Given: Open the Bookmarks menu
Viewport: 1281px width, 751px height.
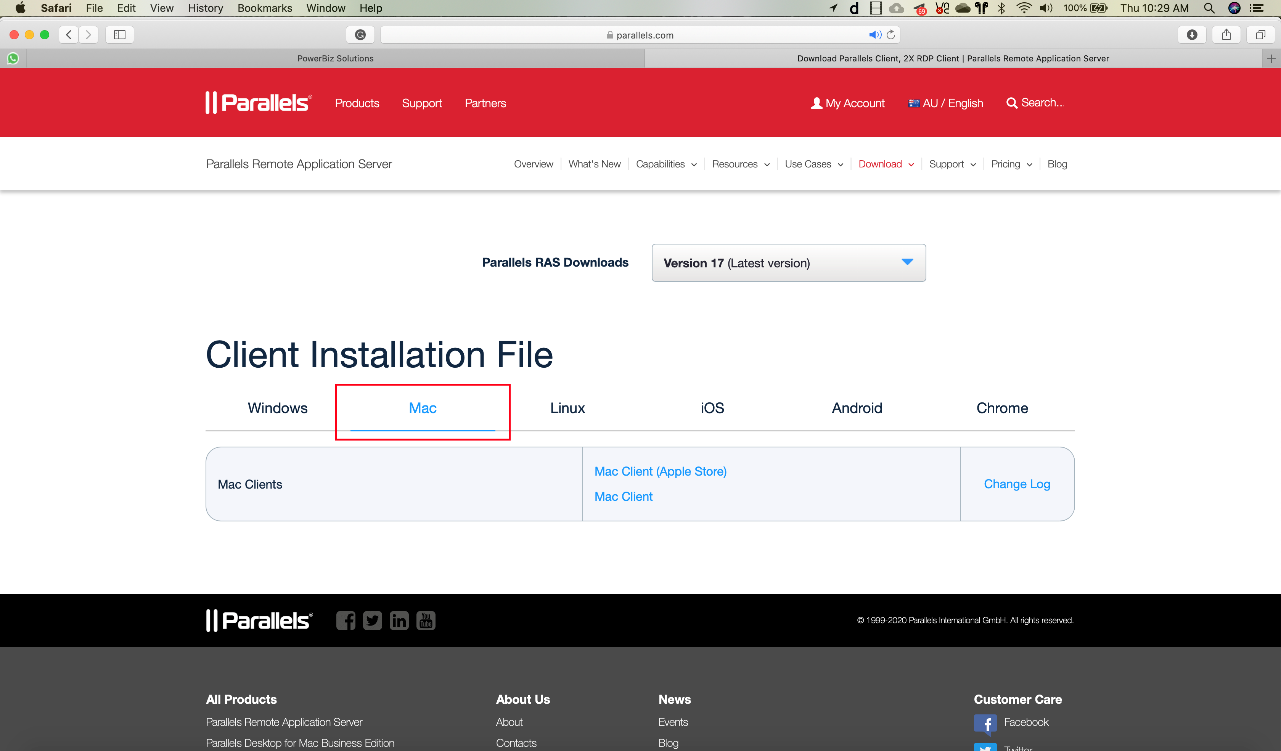Looking at the screenshot, I should pyautogui.click(x=264, y=8).
